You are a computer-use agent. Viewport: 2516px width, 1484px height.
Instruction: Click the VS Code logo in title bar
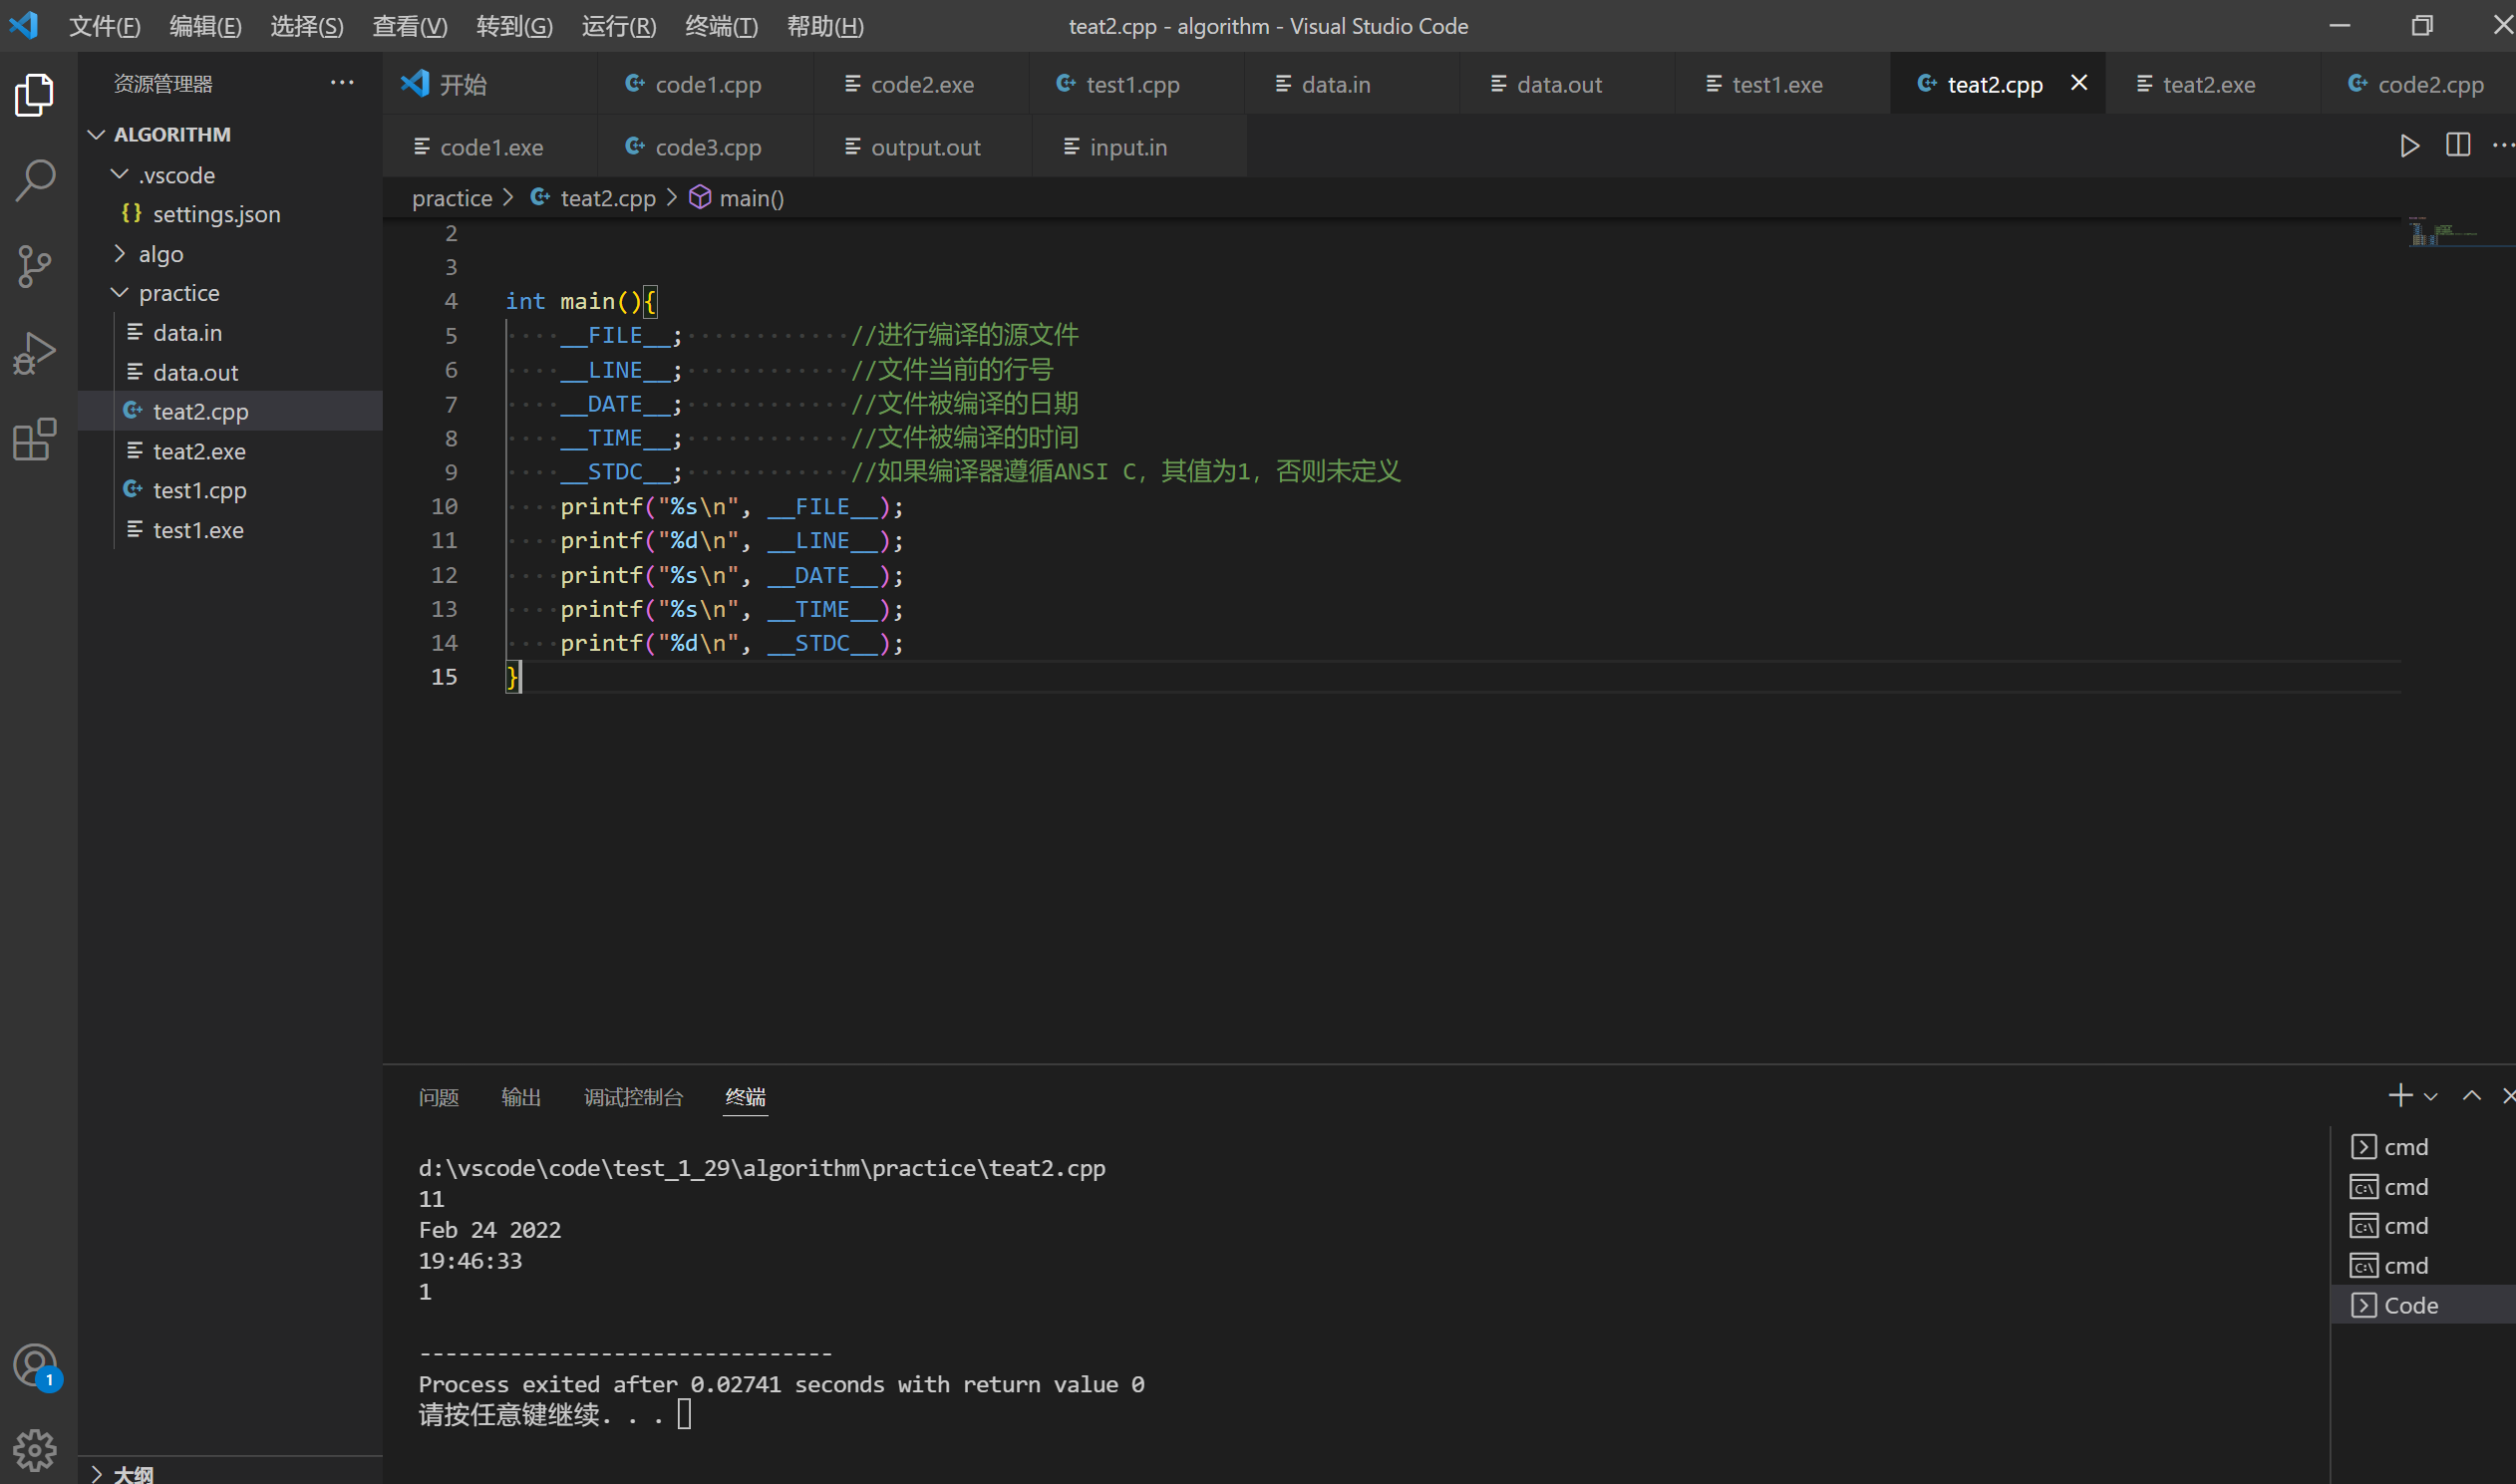point(24,25)
